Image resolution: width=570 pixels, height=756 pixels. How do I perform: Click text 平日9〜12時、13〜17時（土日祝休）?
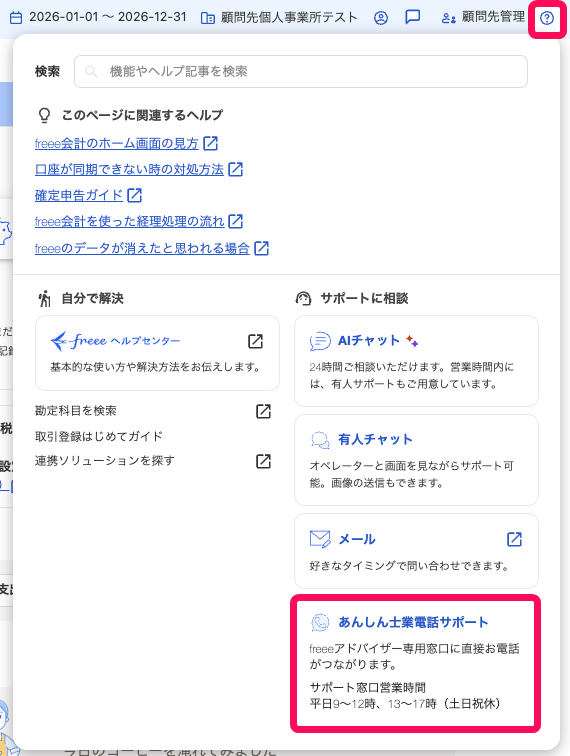pos(405,704)
